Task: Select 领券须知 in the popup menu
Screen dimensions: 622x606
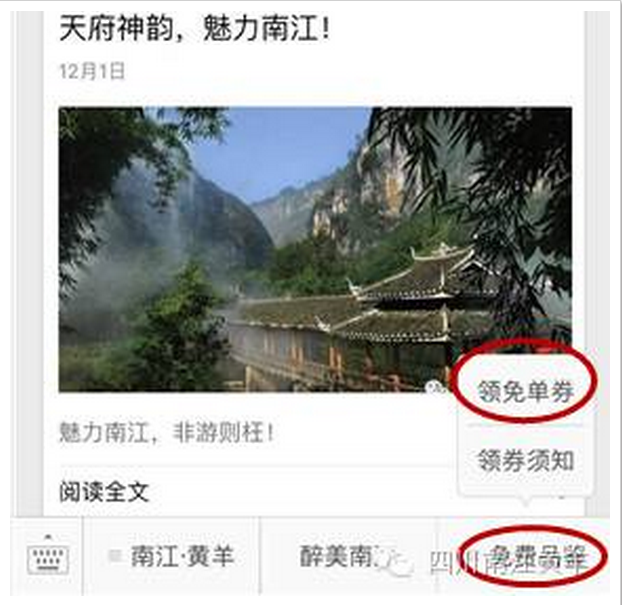Action: click(525, 460)
